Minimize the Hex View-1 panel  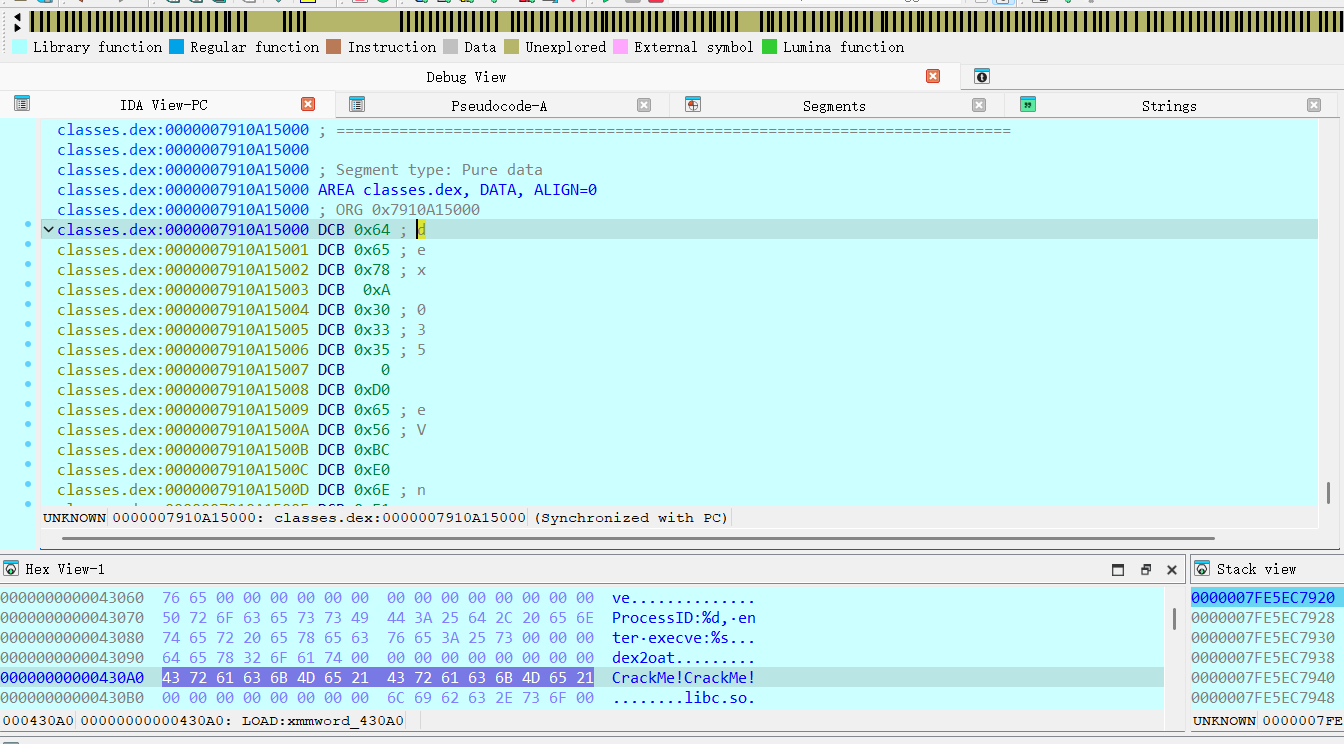(x=1118, y=569)
